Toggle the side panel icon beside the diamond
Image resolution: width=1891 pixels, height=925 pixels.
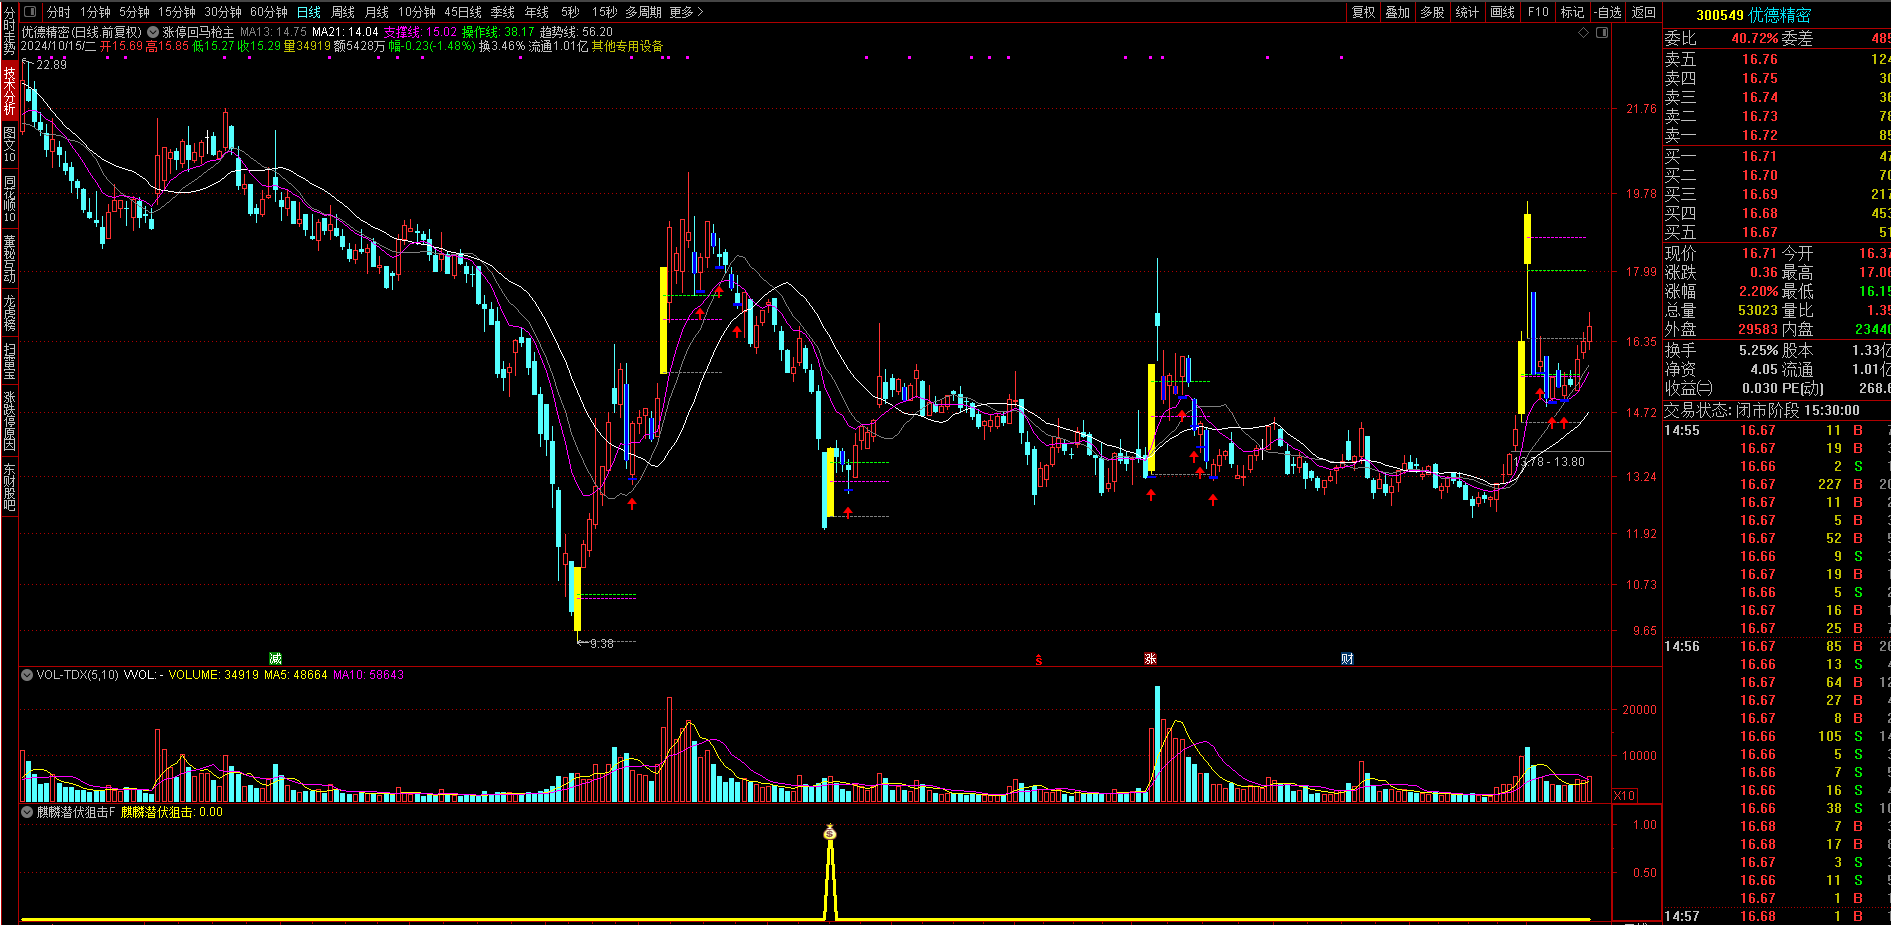click(1602, 33)
